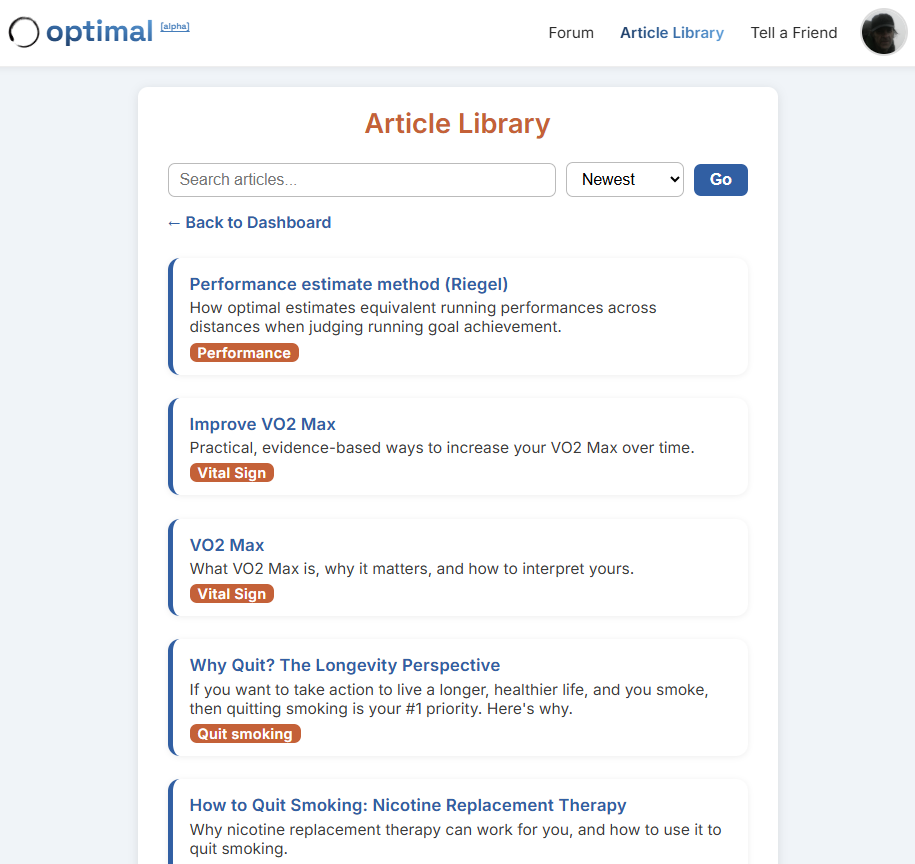915x864 pixels.
Task: Switch to the Forum section
Action: 570,32
